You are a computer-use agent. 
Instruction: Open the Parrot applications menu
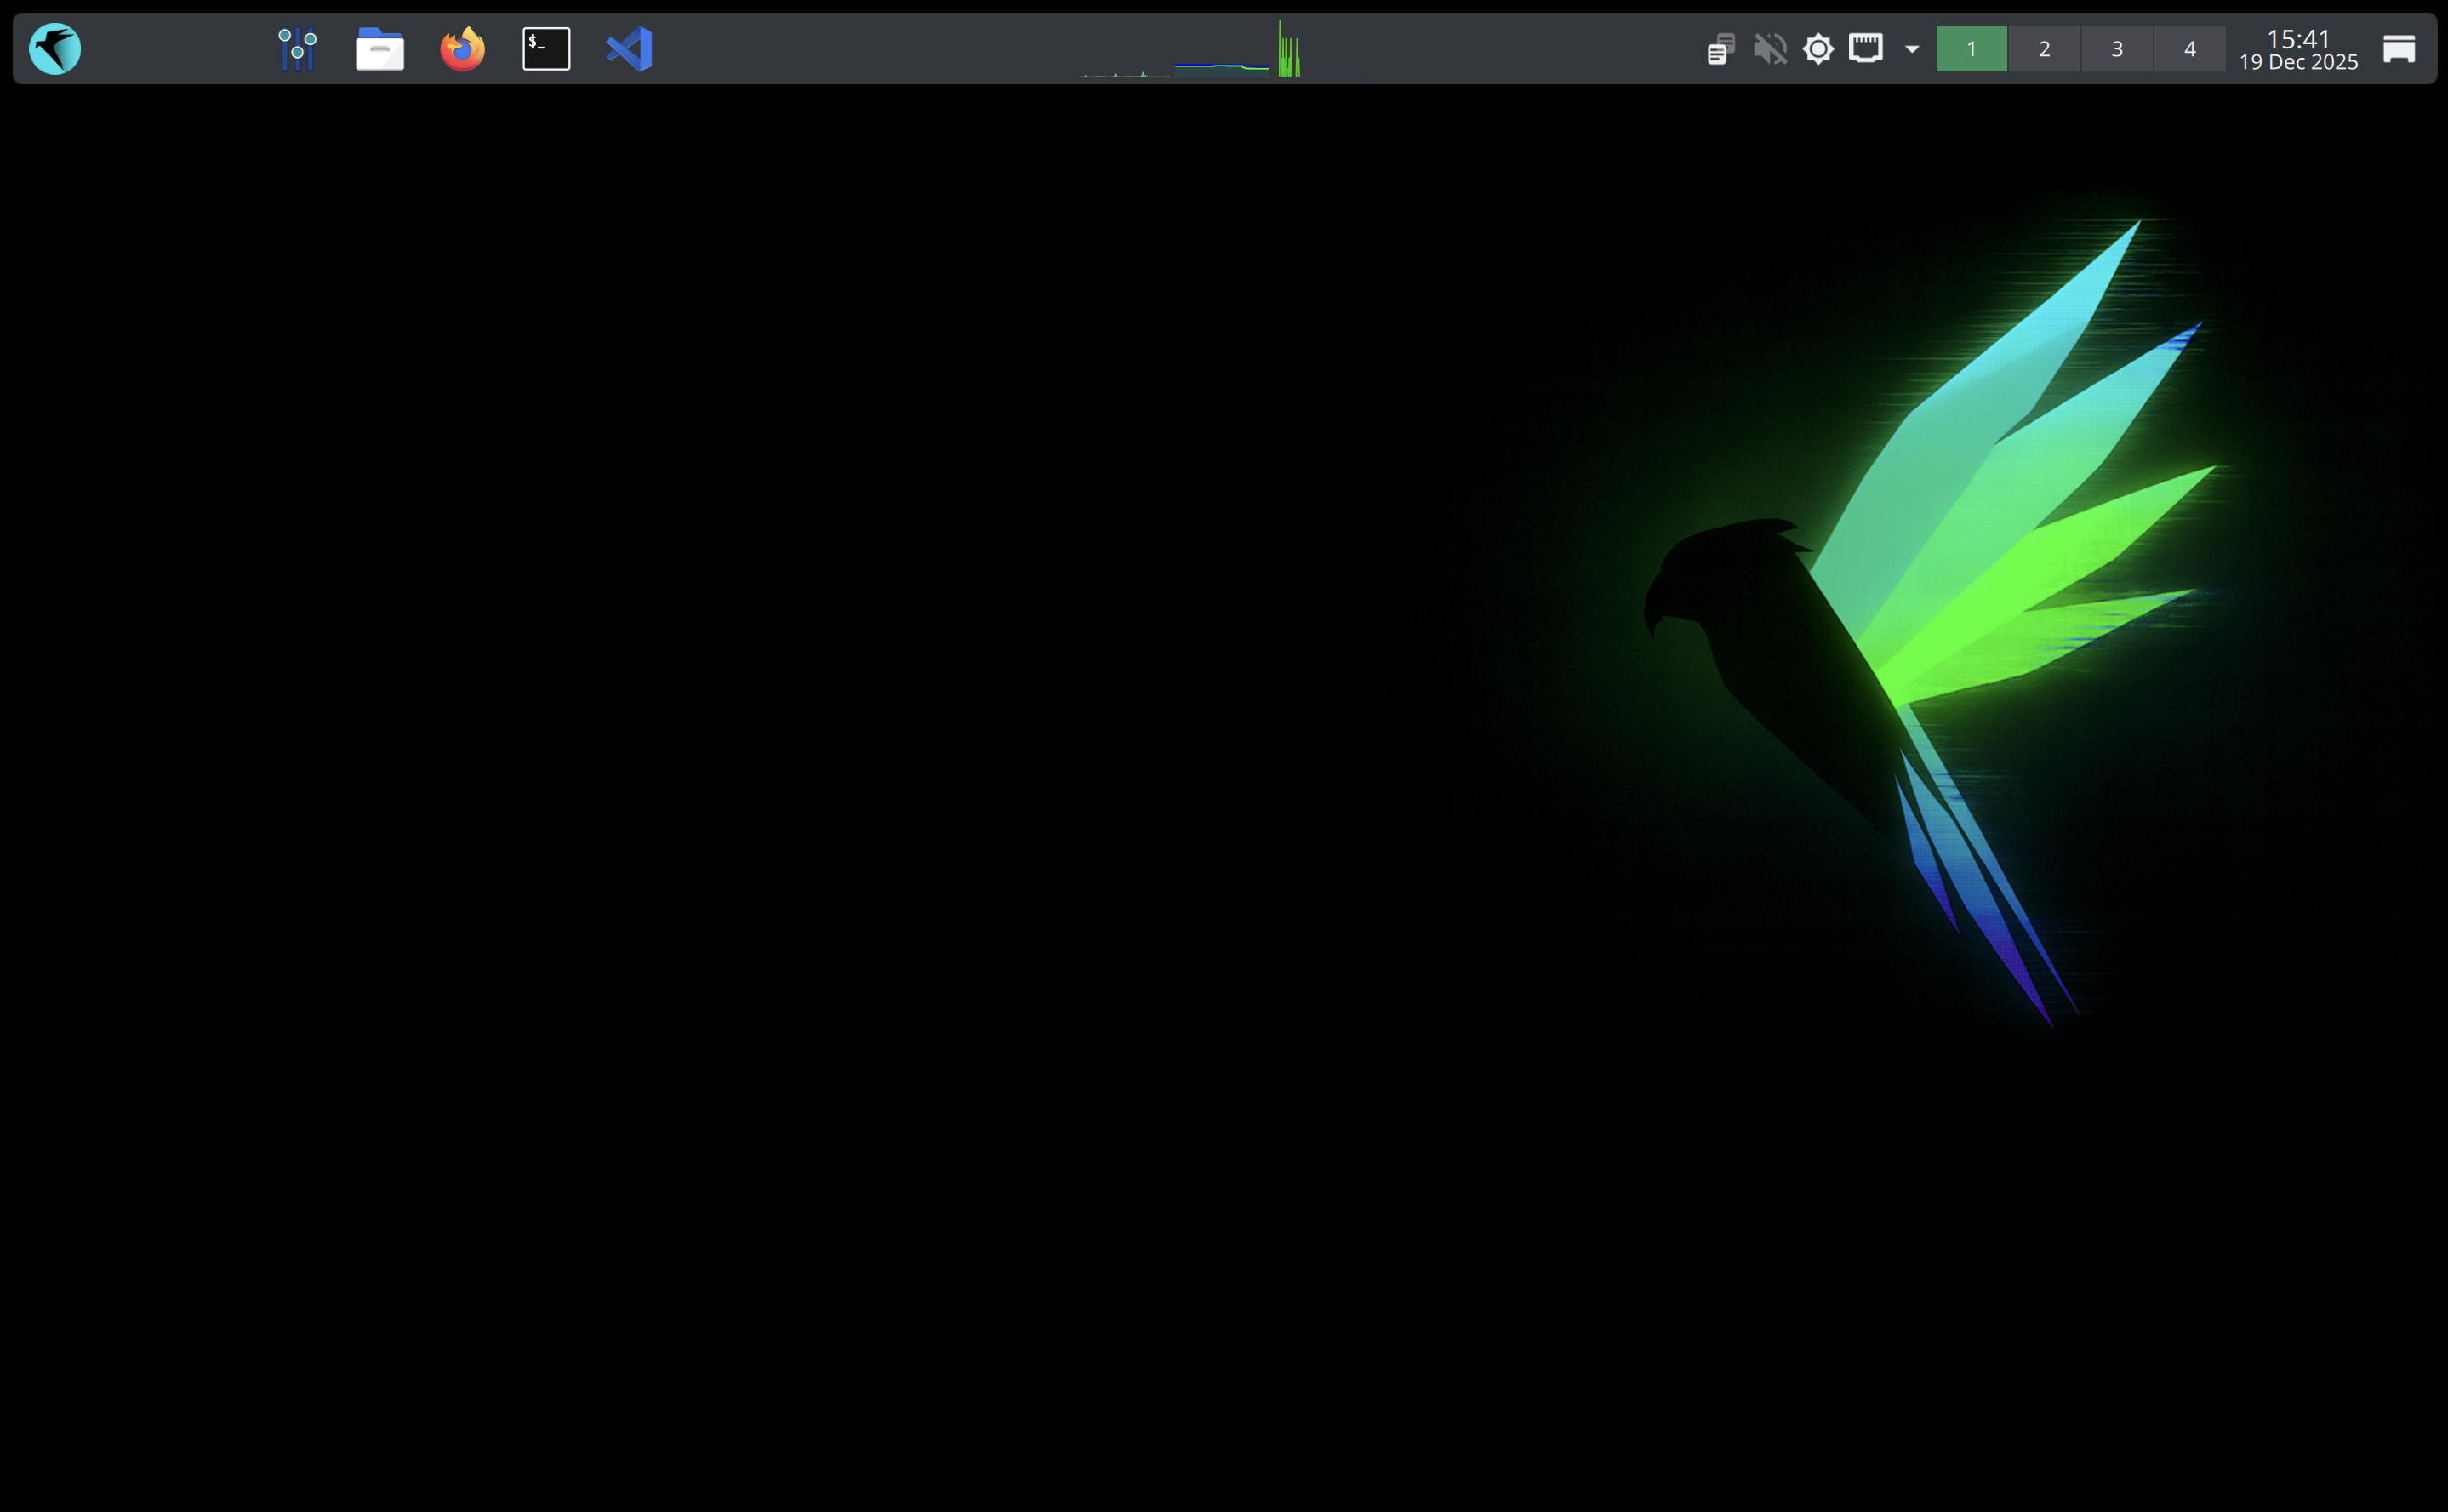point(55,47)
